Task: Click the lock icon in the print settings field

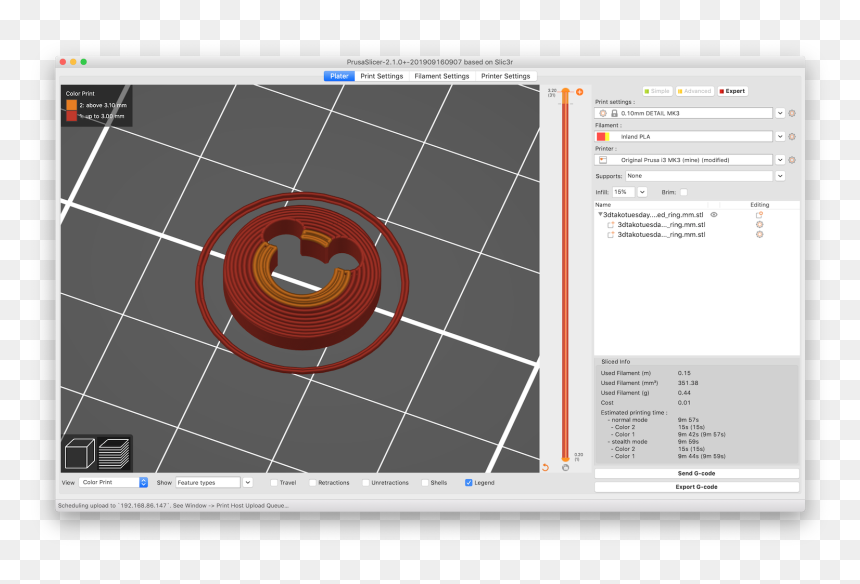Action: point(614,113)
